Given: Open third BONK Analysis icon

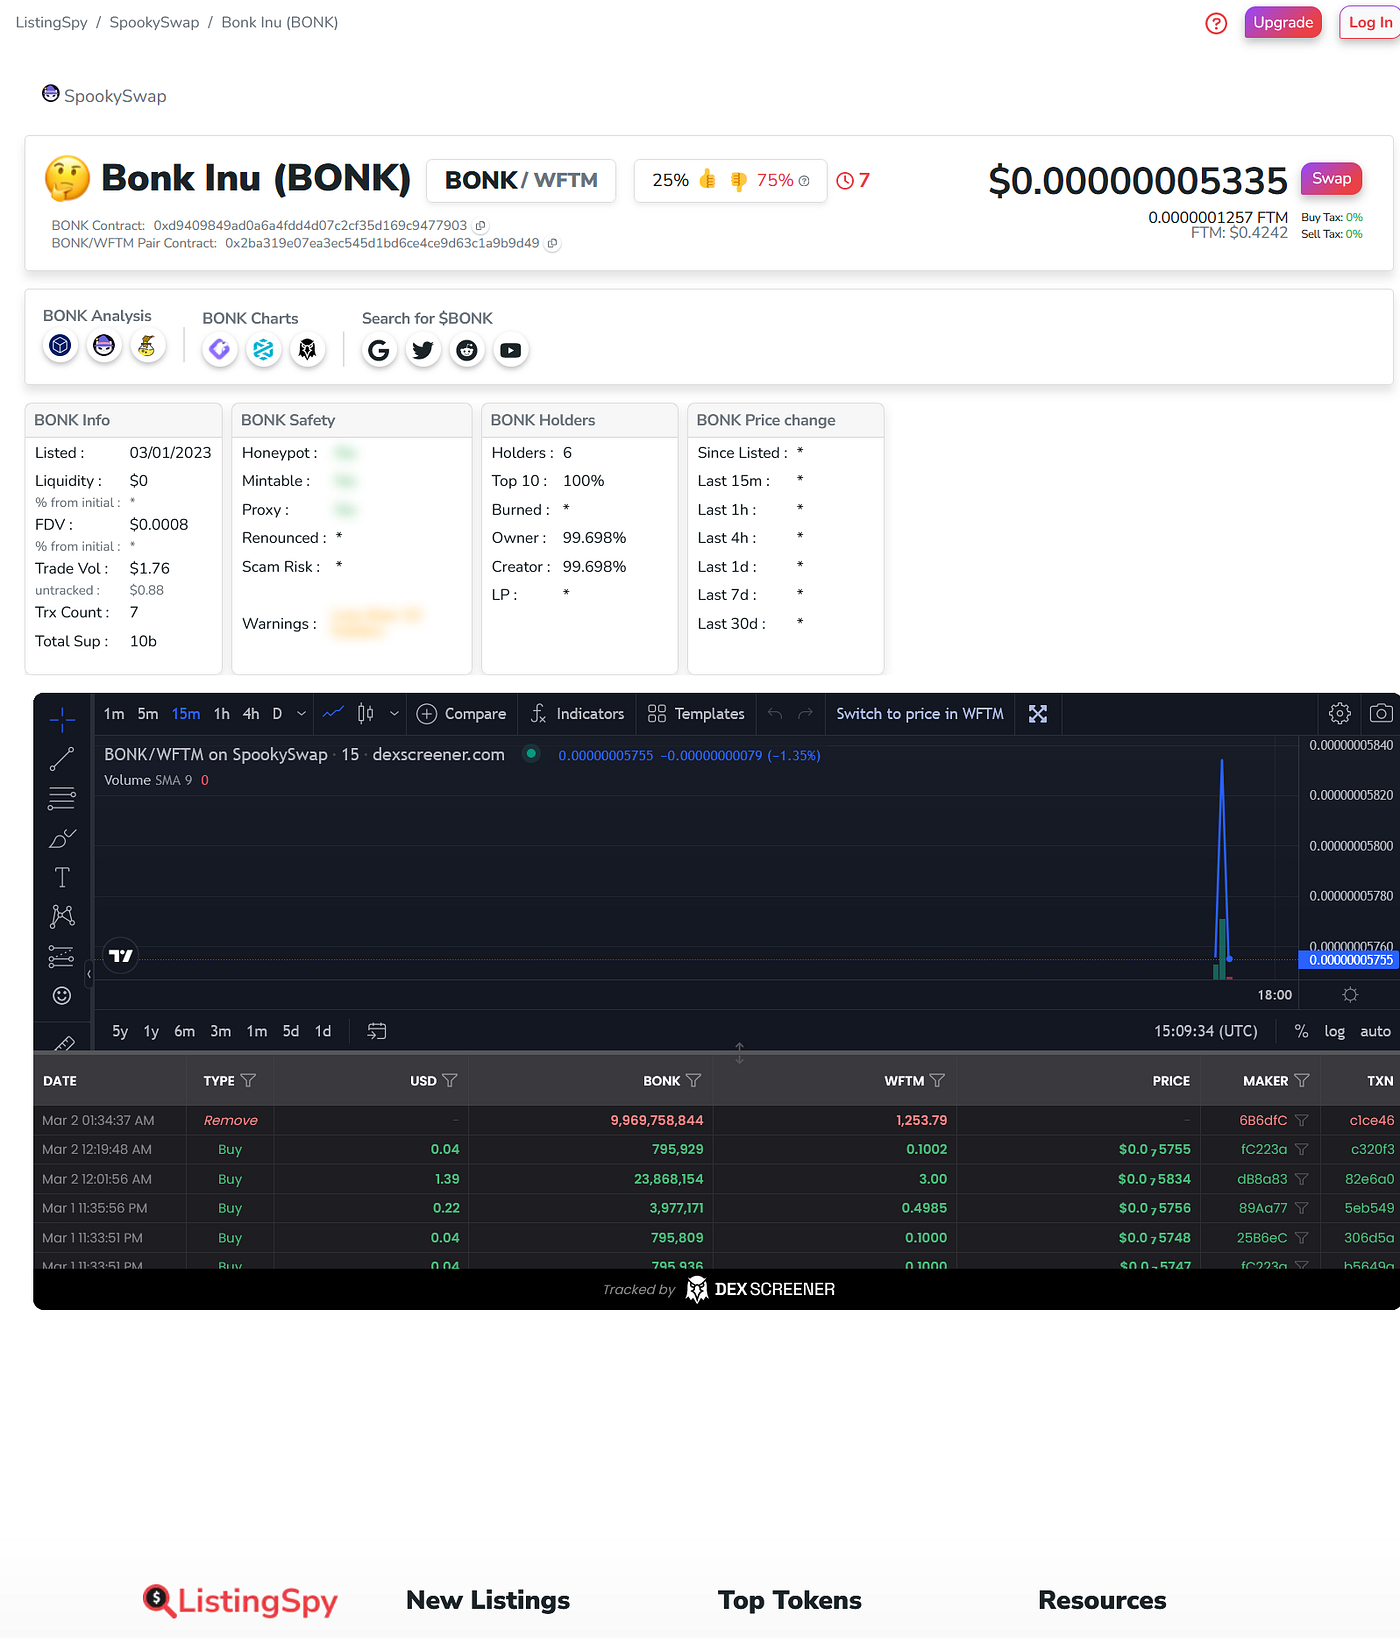Looking at the screenshot, I should click(148, 346).
